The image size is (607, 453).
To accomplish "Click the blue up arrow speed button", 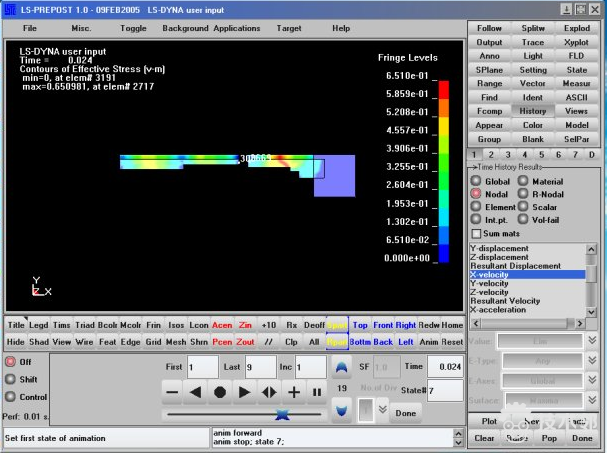I will tap(341, 367).
